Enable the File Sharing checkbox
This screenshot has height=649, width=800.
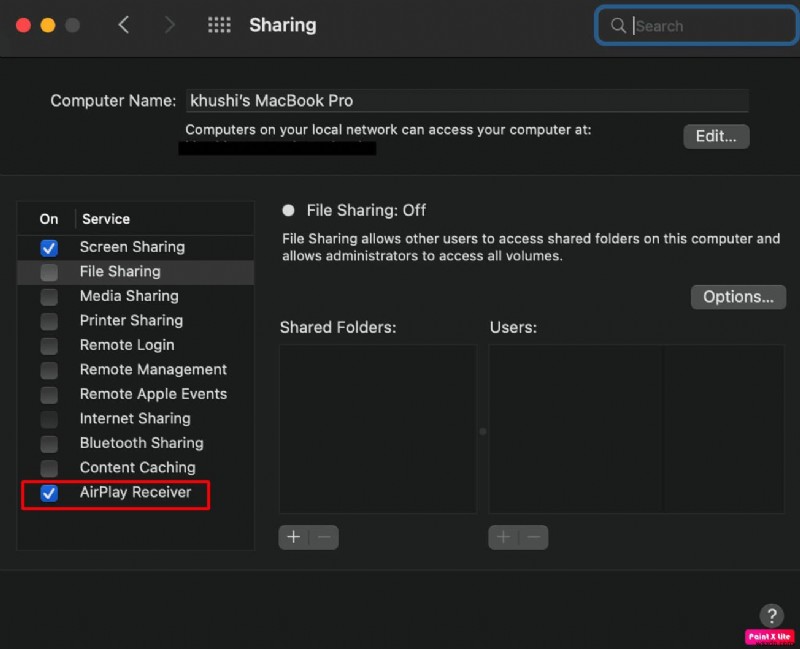point(49,272)
